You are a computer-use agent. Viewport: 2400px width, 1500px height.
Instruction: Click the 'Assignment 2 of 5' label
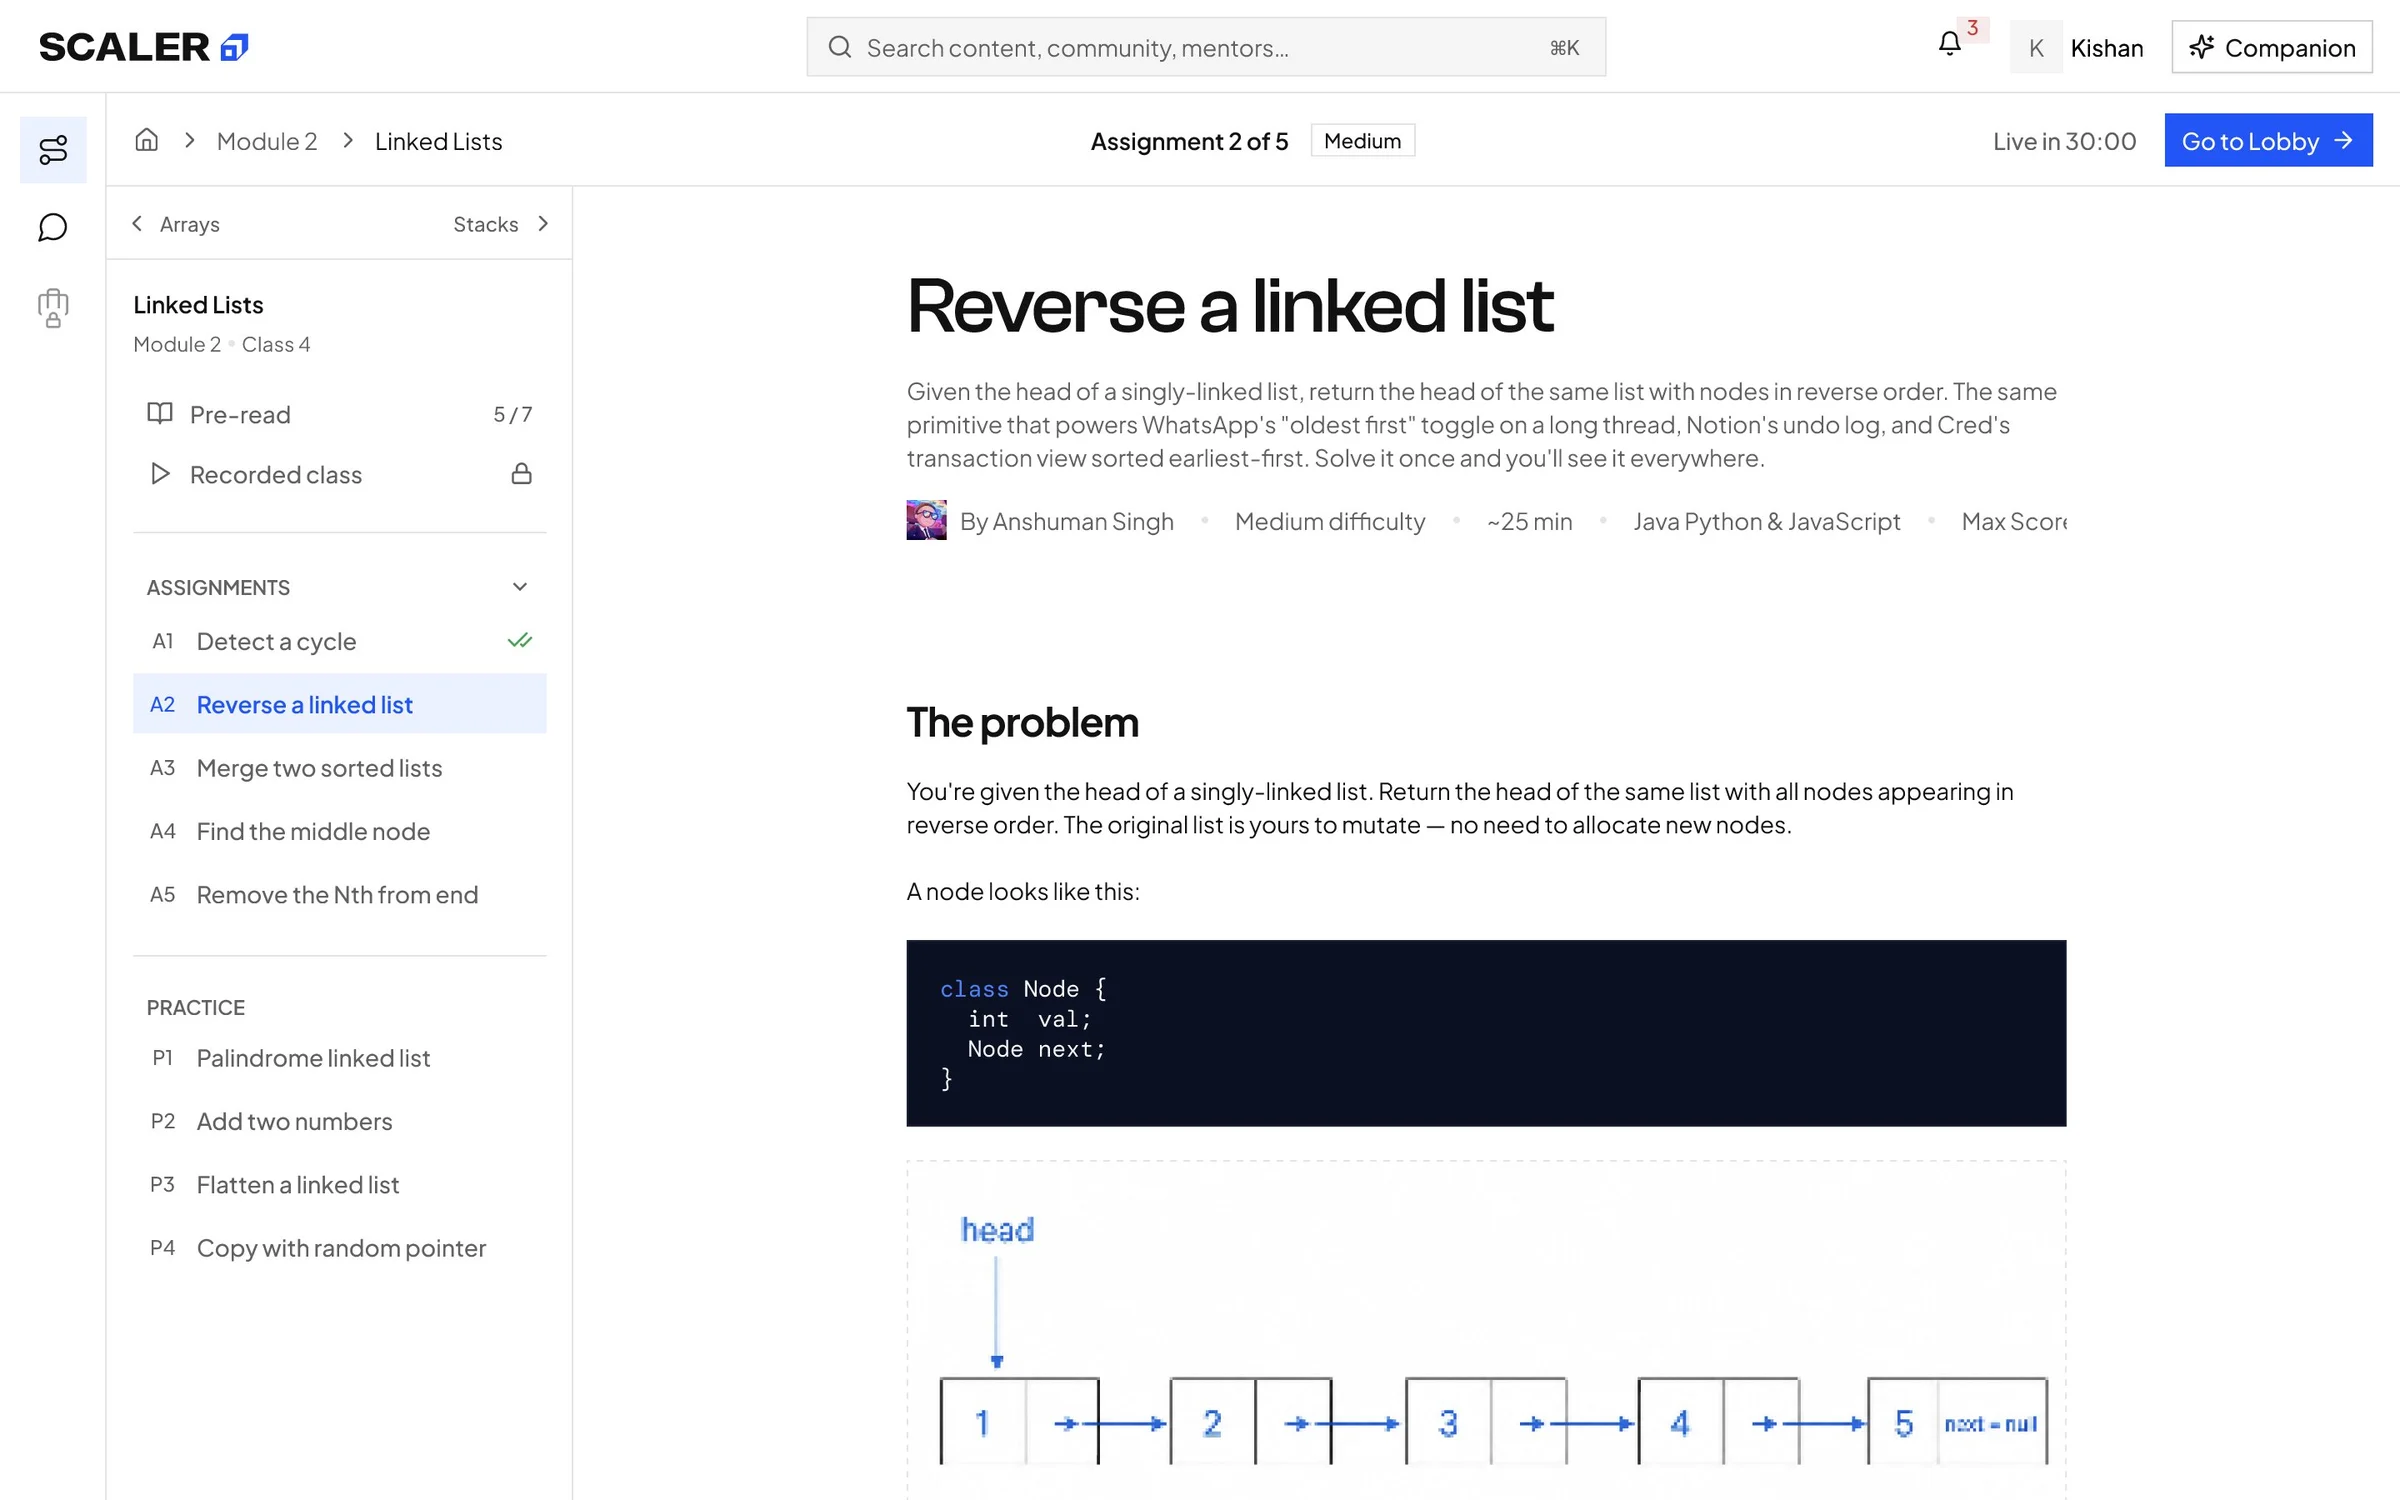pos(1189,141)
